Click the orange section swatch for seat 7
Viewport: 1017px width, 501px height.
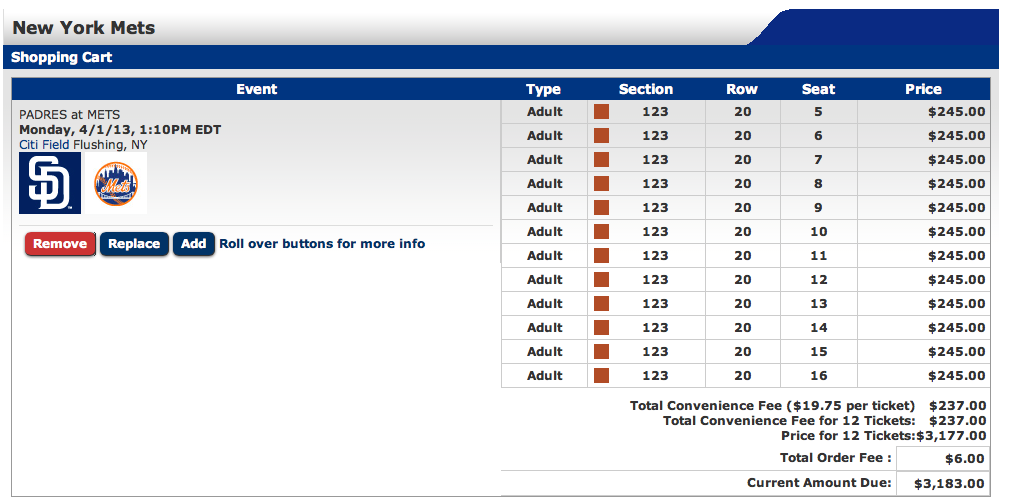pos(601,160)
